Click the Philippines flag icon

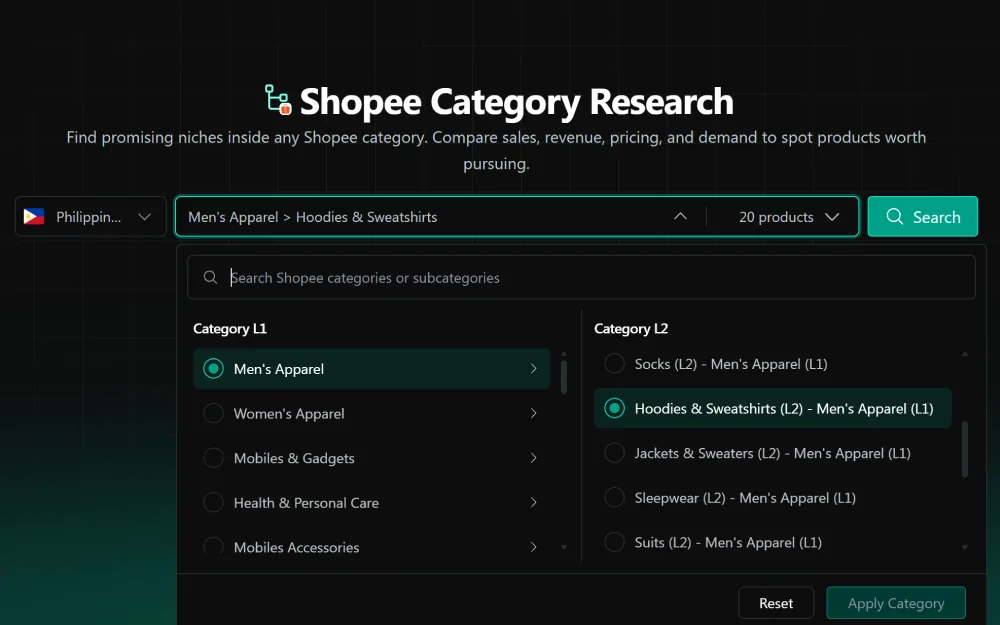[x=34, y=217]
